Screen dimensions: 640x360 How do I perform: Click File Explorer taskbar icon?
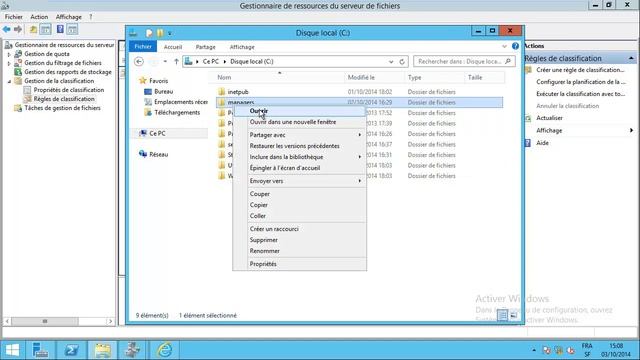[103, 350]
